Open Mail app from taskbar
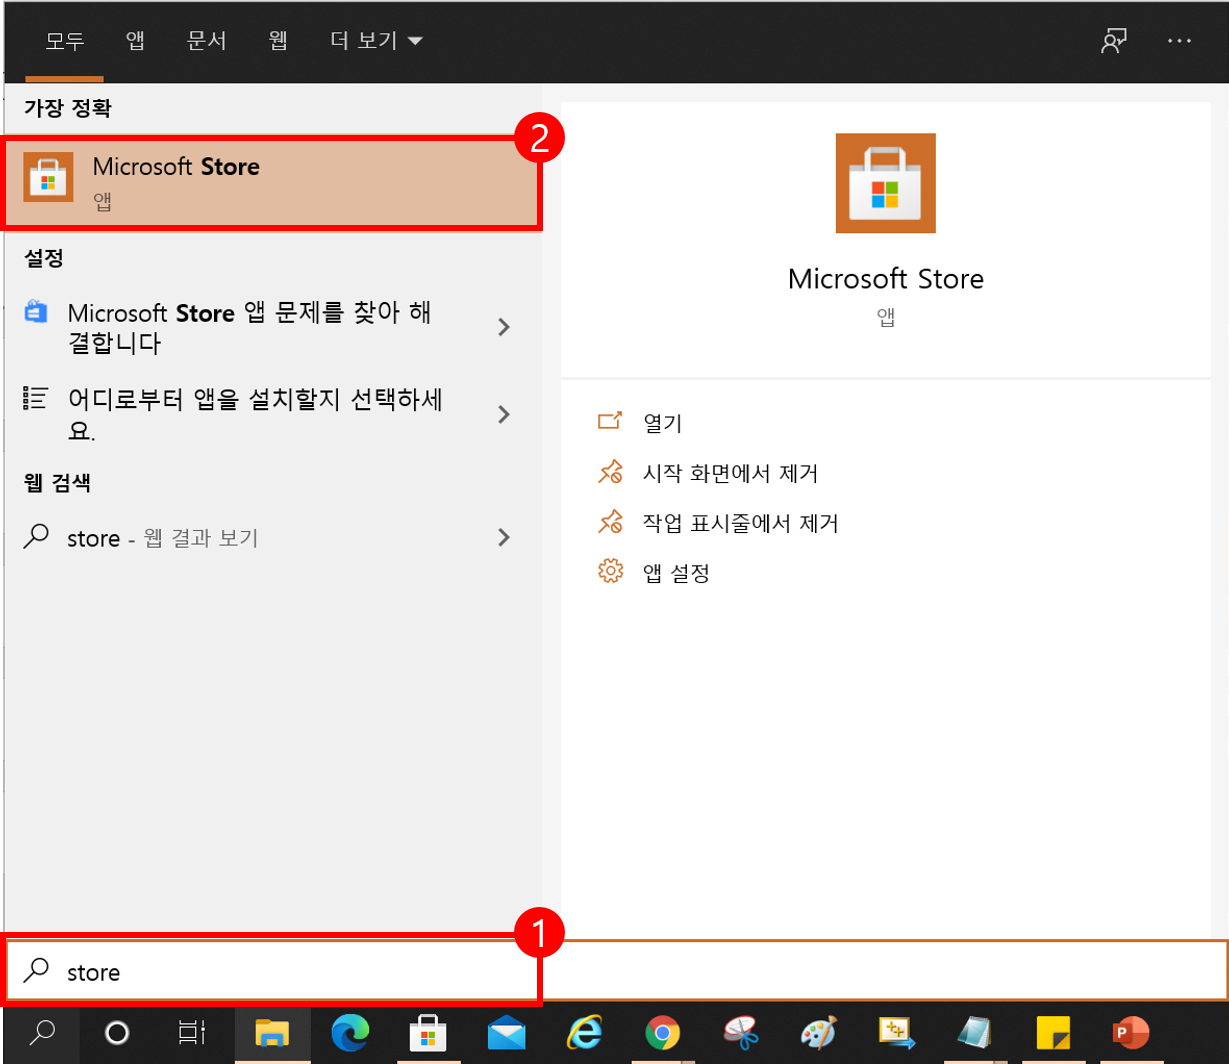The height and width of the screenshot is (1064, 1229). pyautogui.click(x=507, y=1033)
